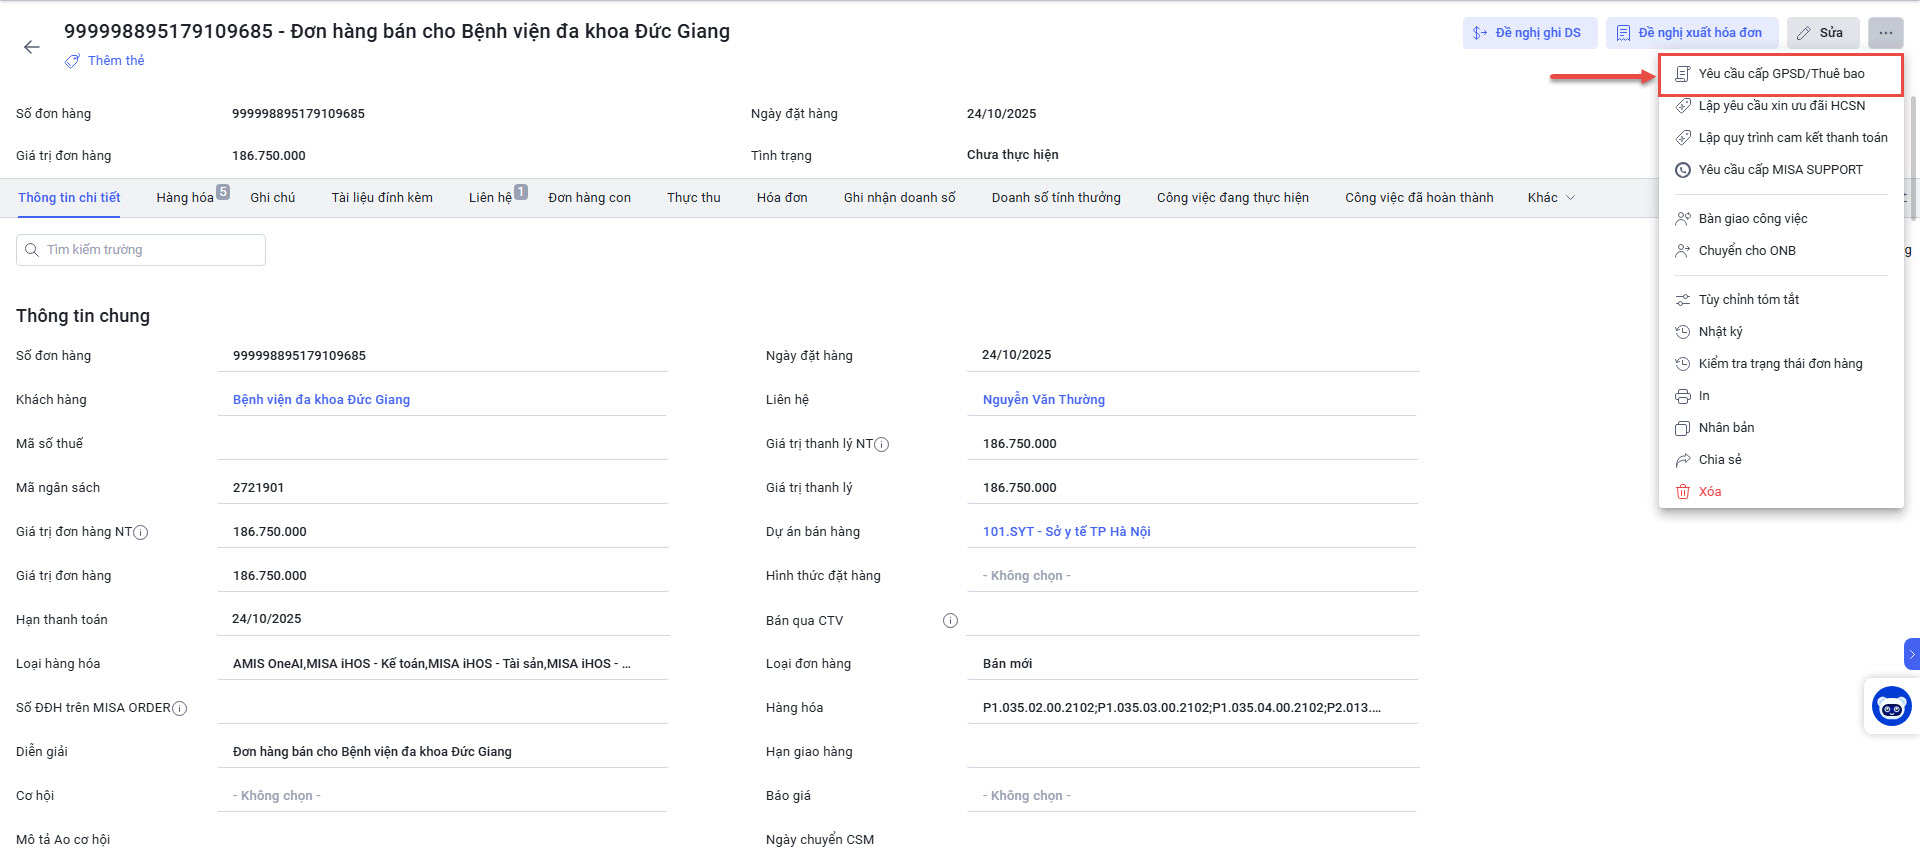1920x852 pixels.
Task: Open the Hình thức đặt hàng dropdown
Action: (x=1190, y=576)
